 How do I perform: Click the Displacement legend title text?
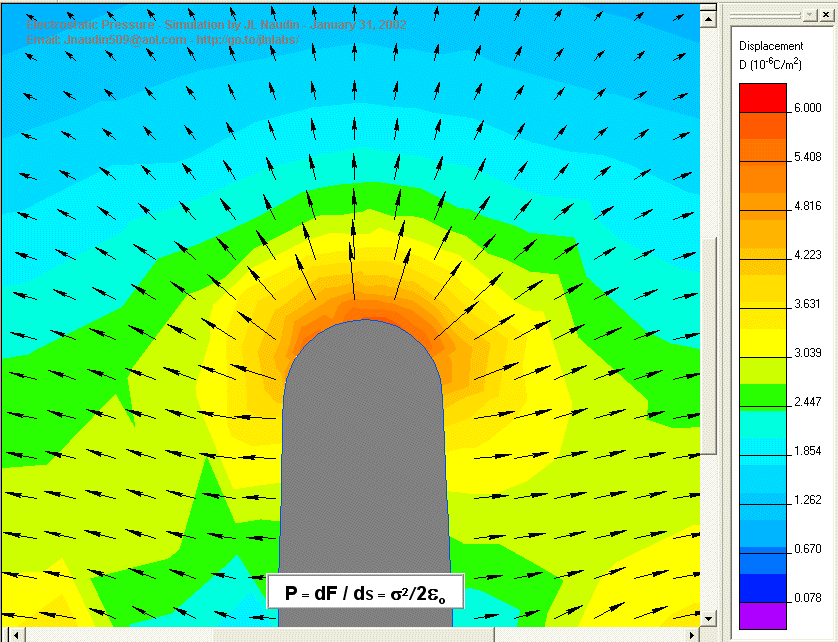pyautogui.click(x=770, y=46)
